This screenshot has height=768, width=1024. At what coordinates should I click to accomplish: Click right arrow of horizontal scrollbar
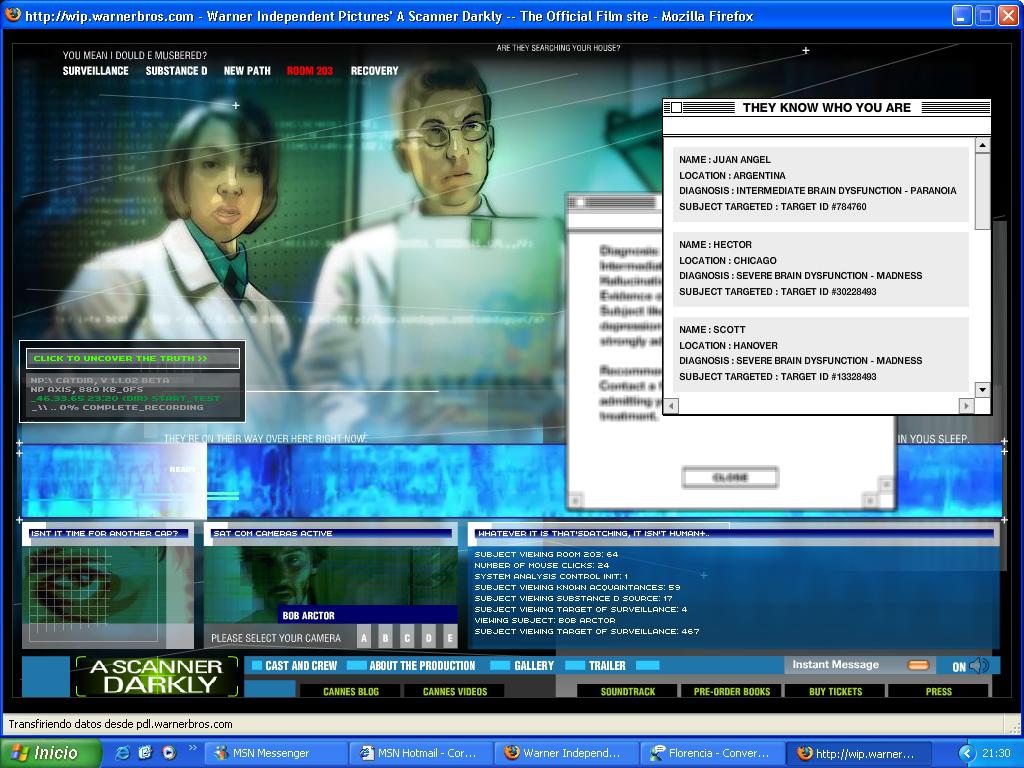coord(967,406)
